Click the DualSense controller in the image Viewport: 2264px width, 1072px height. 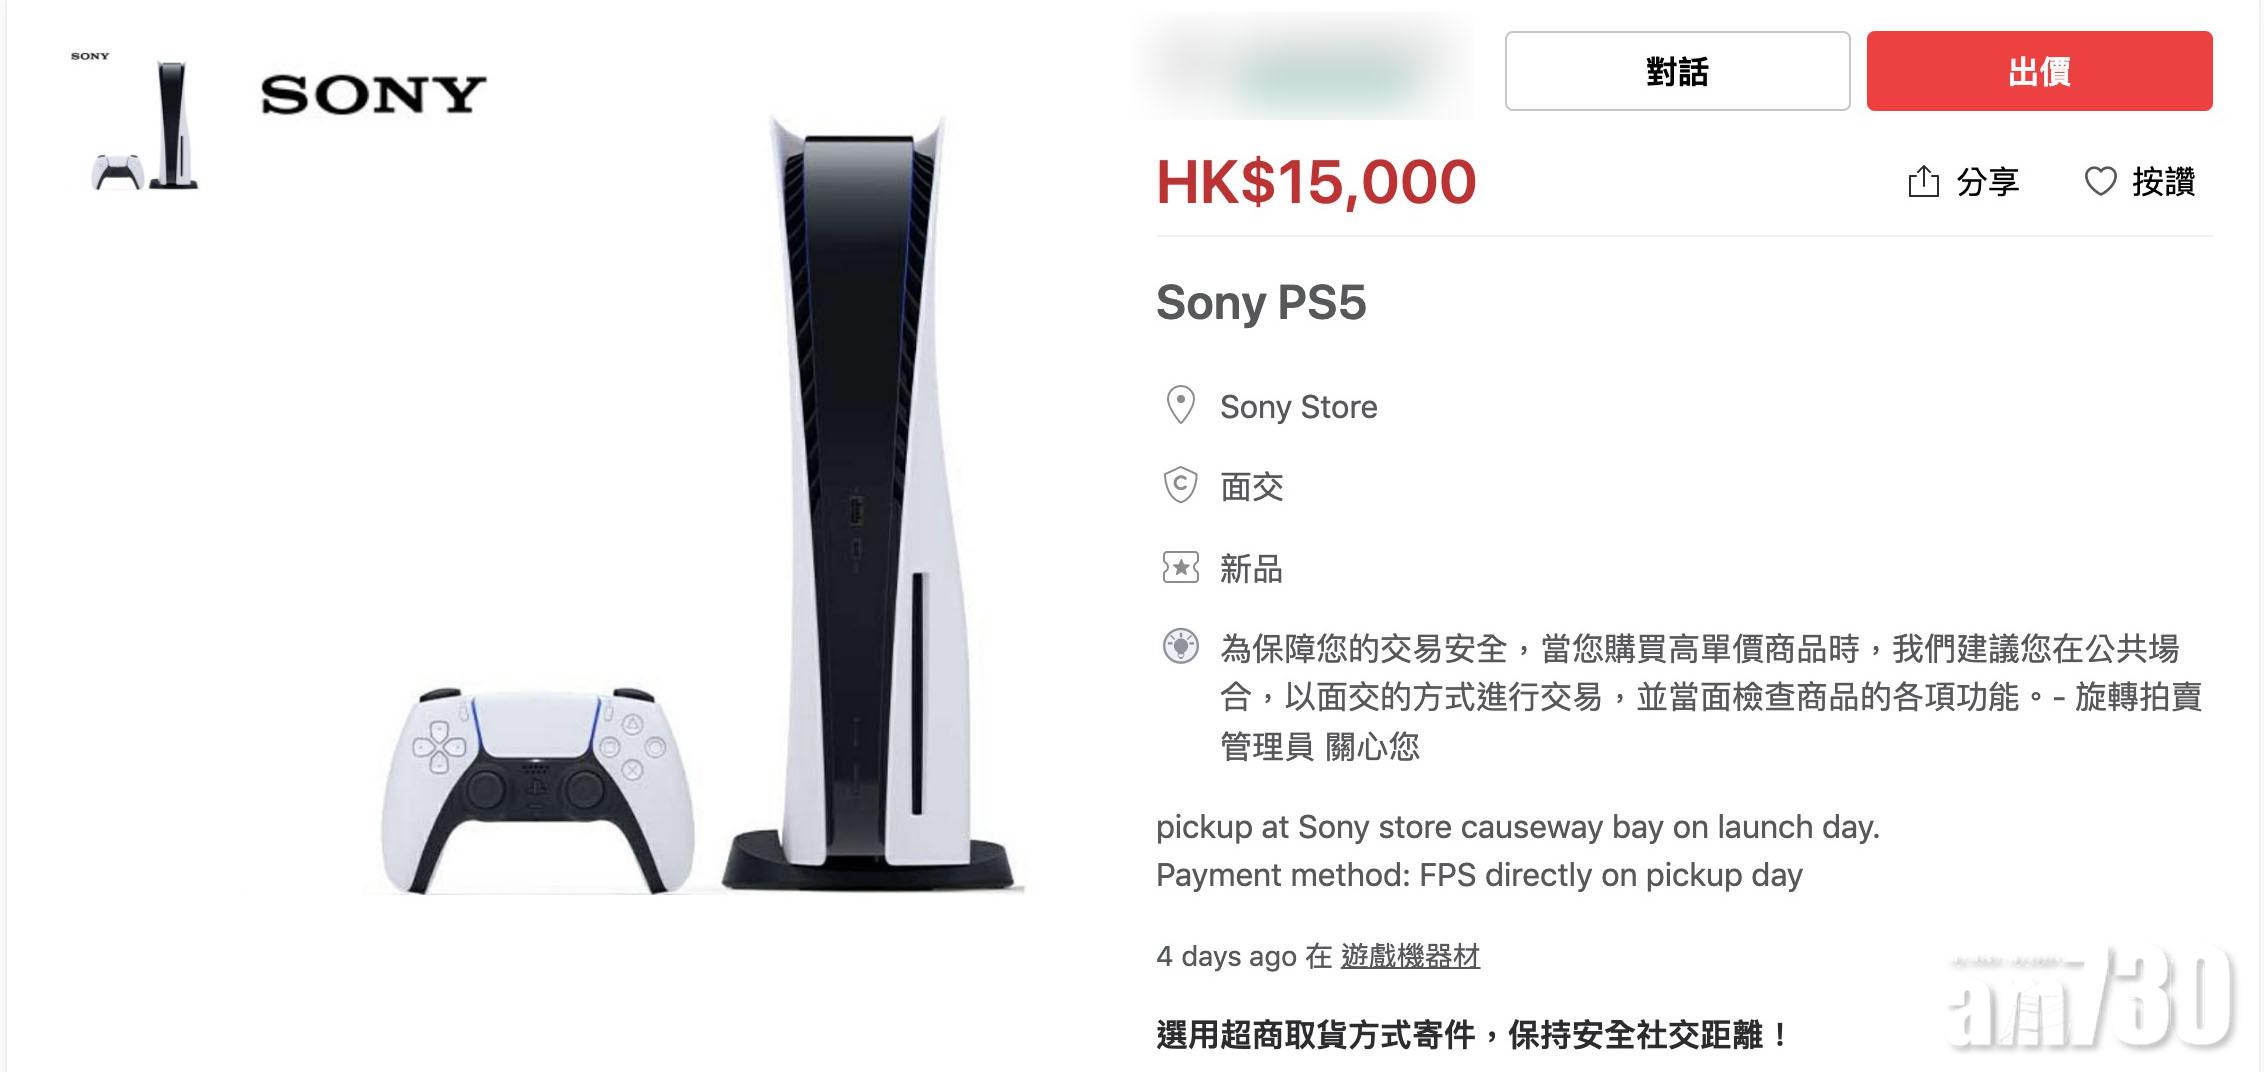[537, 790]
